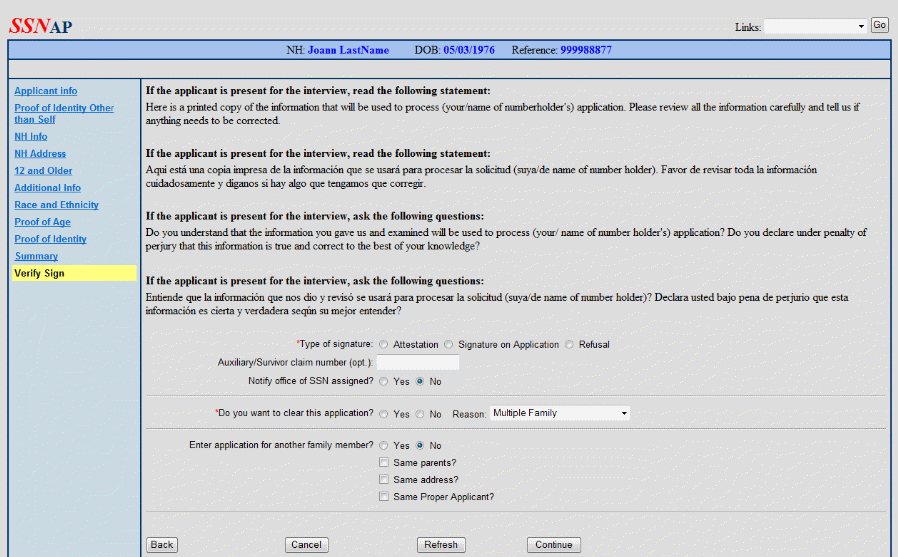898x557 pixels.
Task: Tick the Same address? checkbox
Action: 384,480
